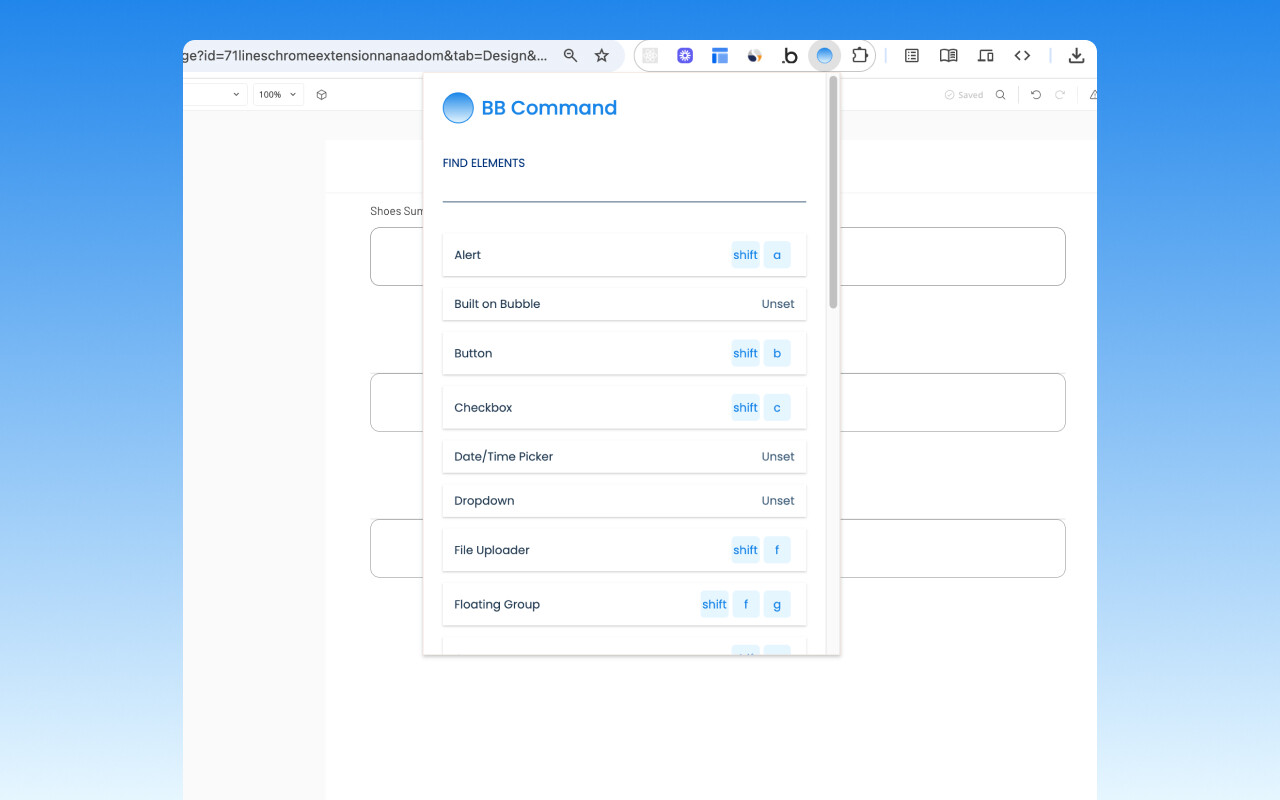1280x800 pixels.
Task: Click the faded grey extension icon in toolbar
Action: (x=650, y=56)
